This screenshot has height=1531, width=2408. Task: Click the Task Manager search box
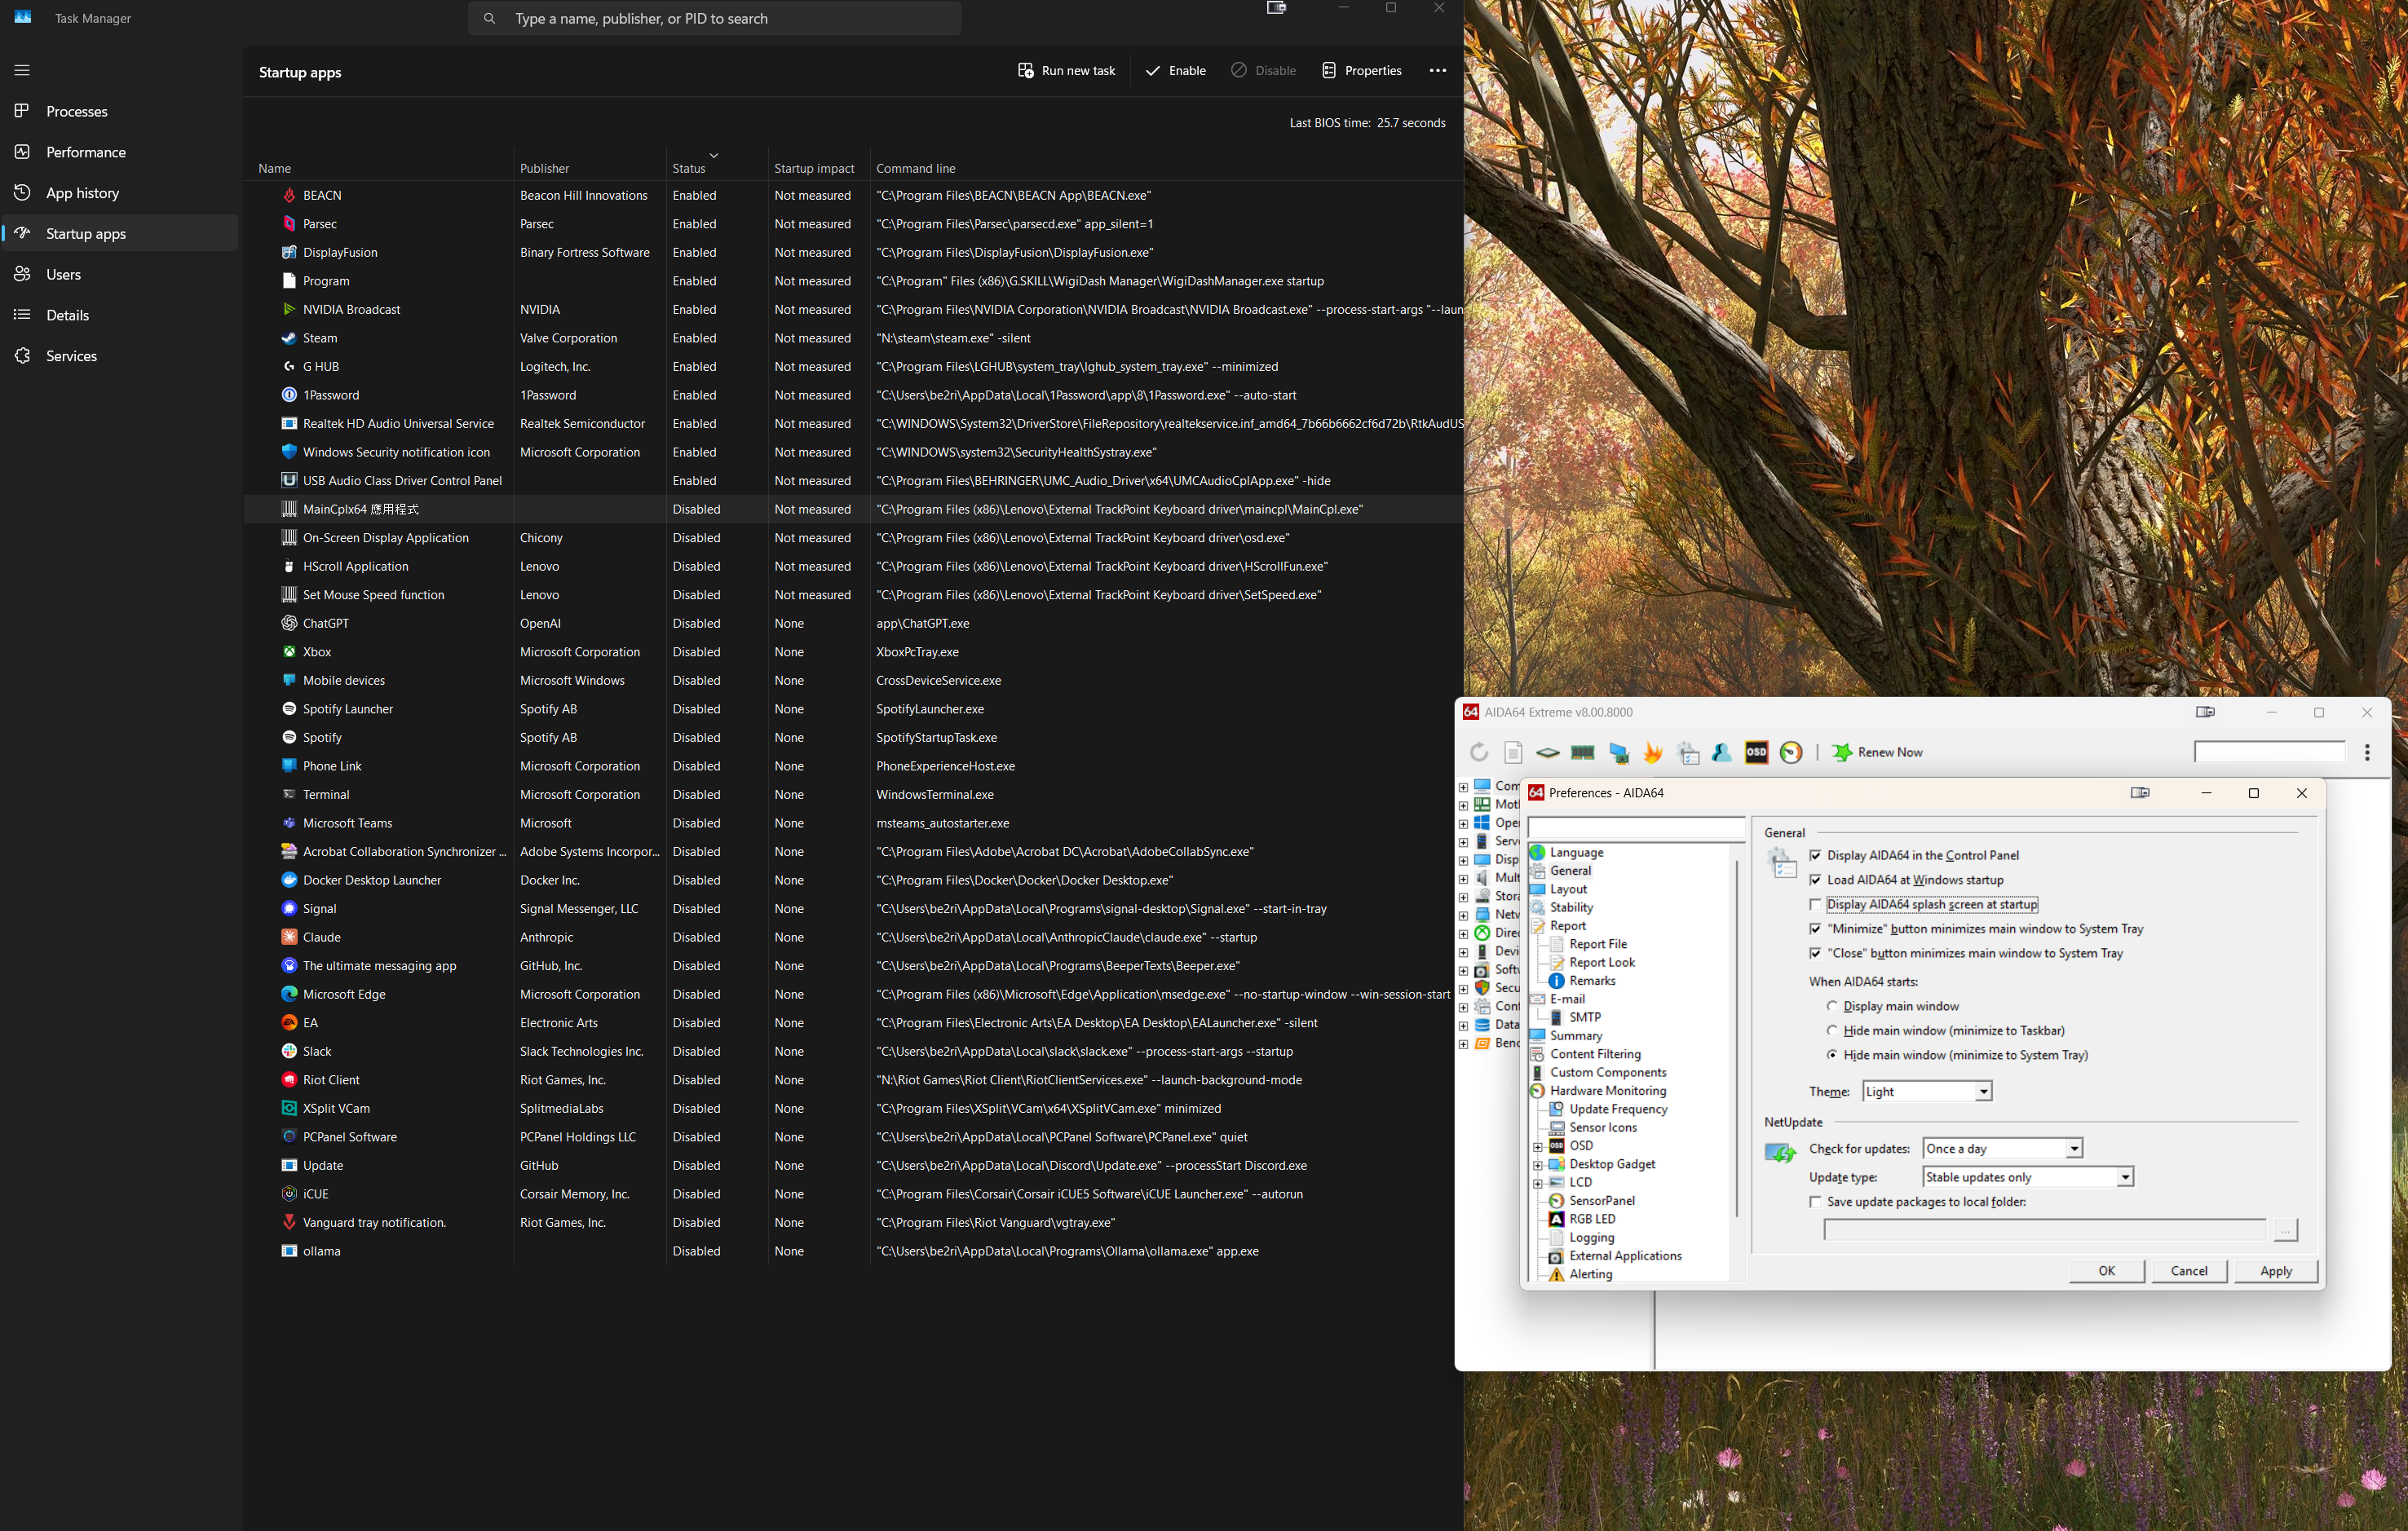714,18
